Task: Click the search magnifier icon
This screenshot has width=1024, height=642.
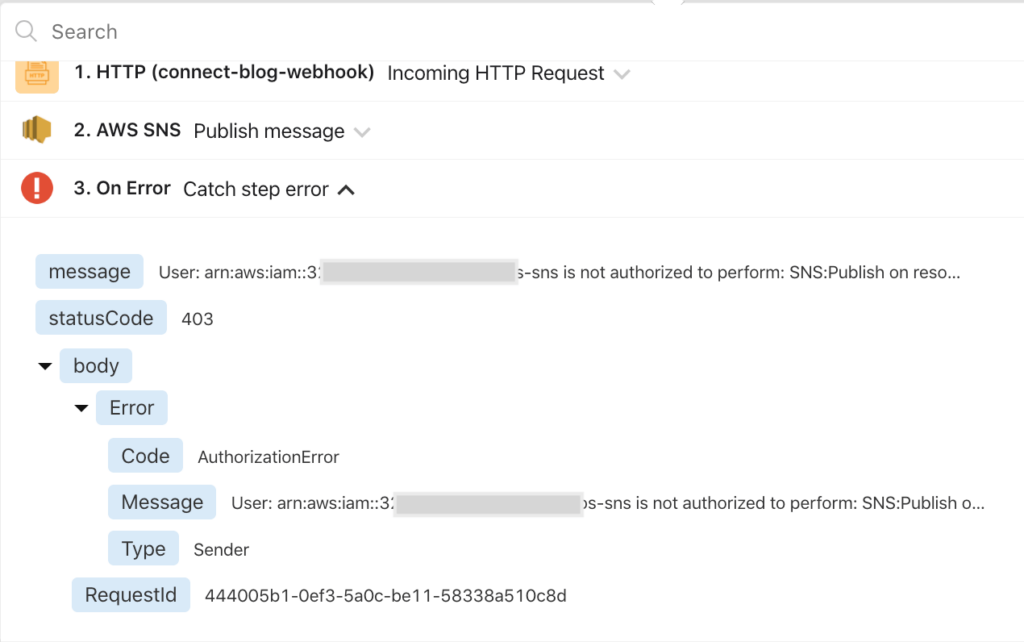Action: tap(26, 31)
